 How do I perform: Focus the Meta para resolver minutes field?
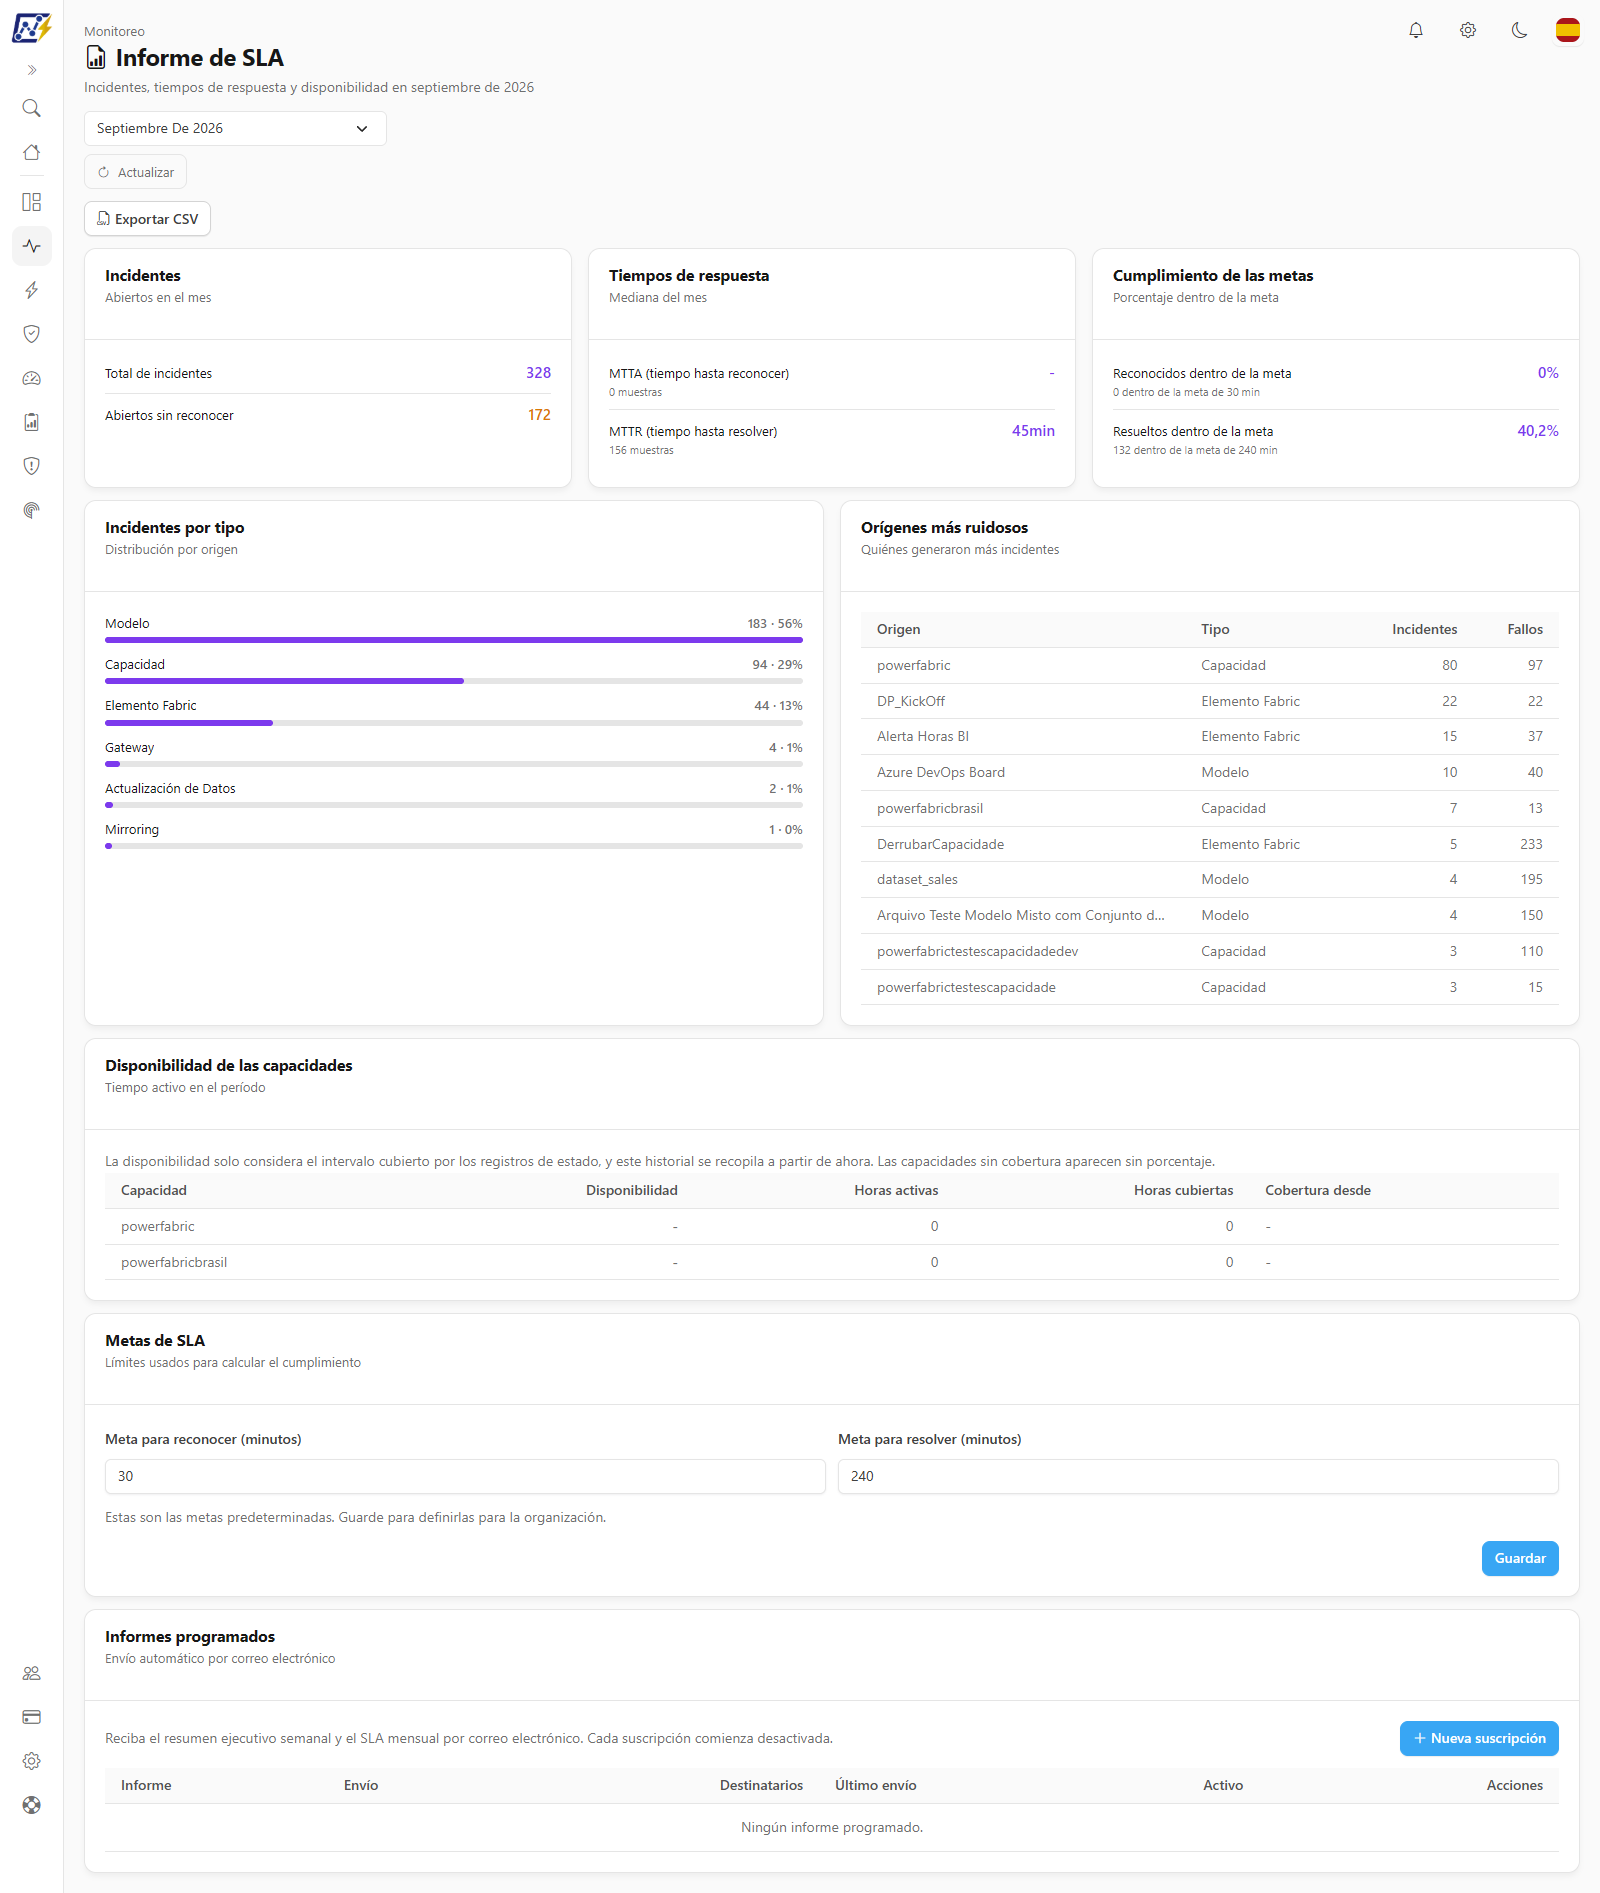point(1198,1476)
